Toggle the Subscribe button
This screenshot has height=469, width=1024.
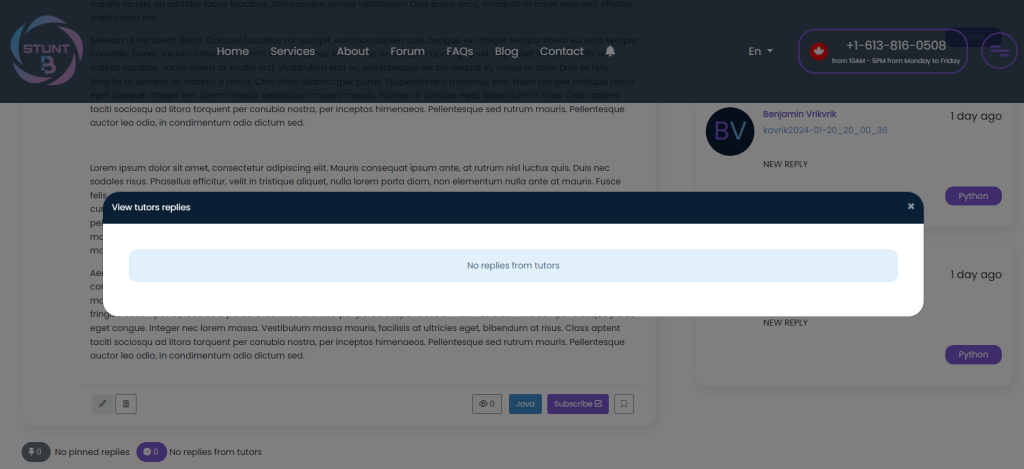pos(578,404)
